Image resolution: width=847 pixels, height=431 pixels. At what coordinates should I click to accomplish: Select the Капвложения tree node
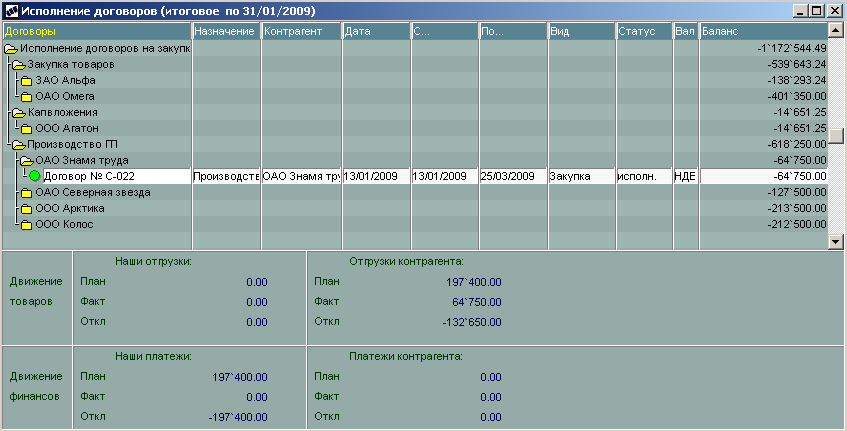click(x=63, y=112)
